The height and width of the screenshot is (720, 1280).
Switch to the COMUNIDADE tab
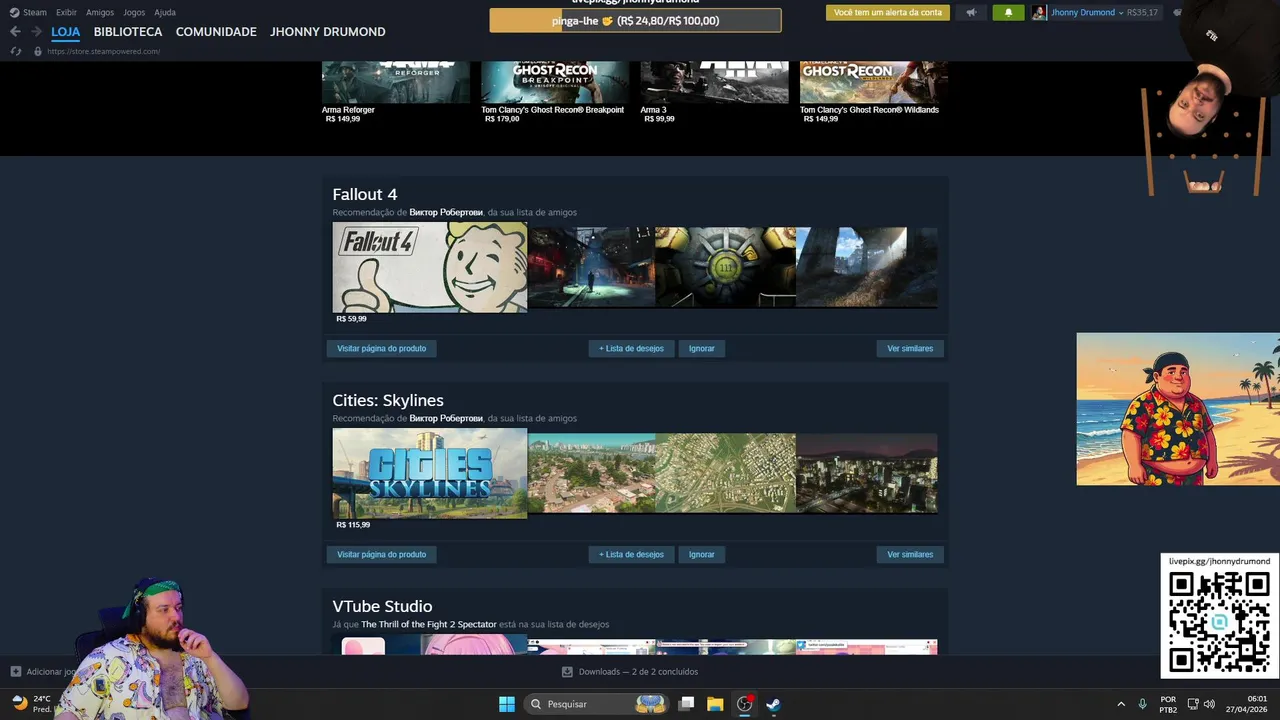coord(216,32)
